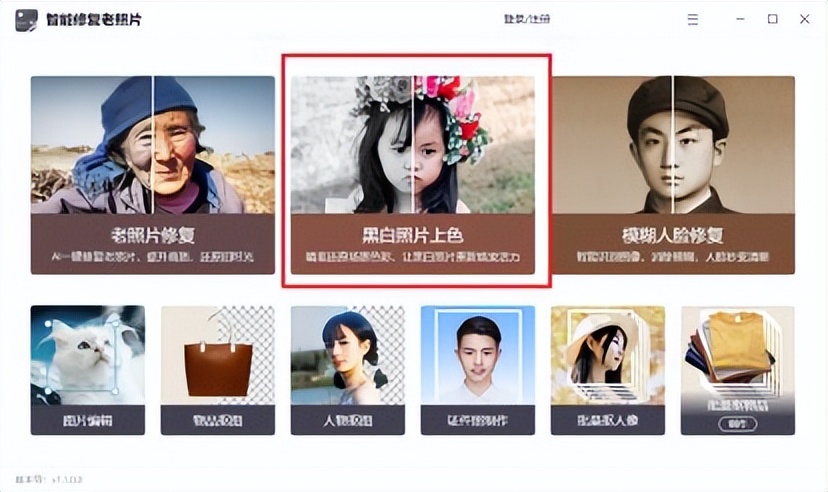
Task: Open the 登录/注册 login link
Action: pos(526,19)
